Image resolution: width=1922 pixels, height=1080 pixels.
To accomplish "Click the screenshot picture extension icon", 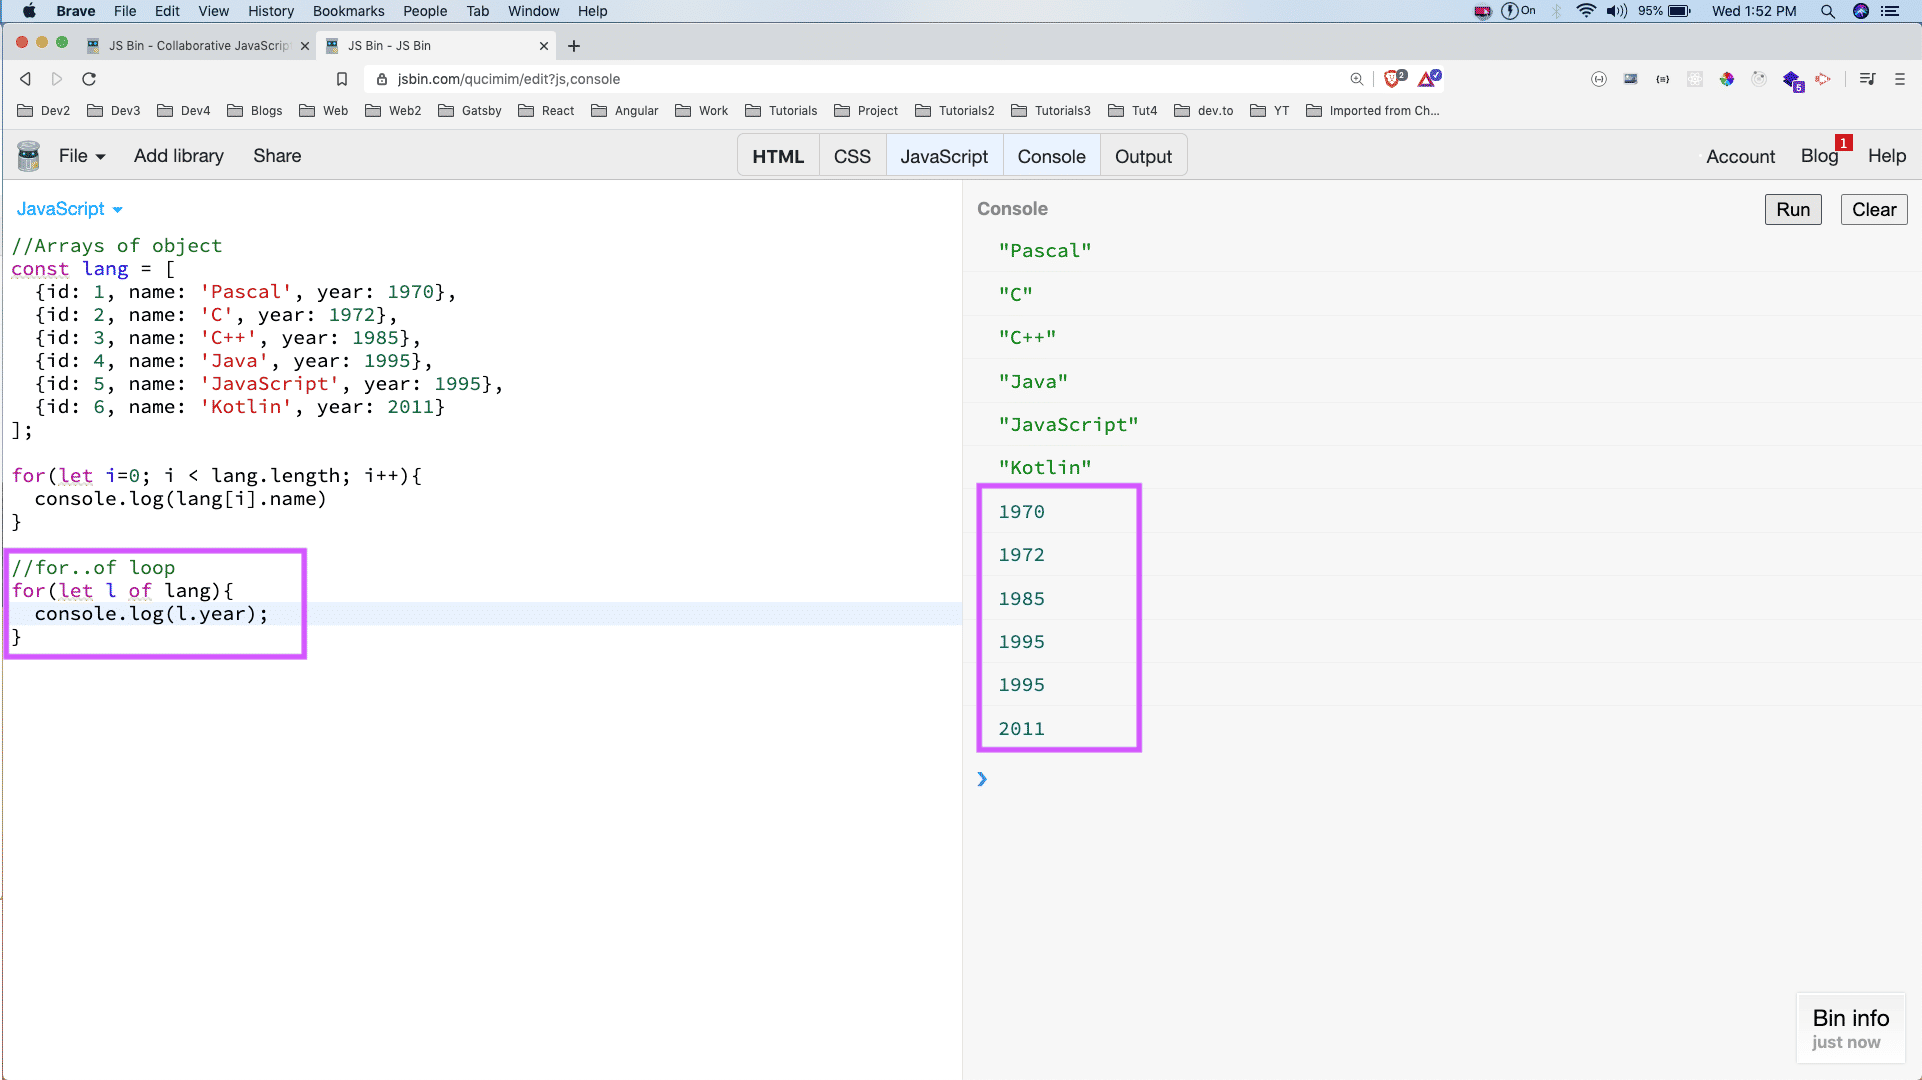I will 1631,79.
